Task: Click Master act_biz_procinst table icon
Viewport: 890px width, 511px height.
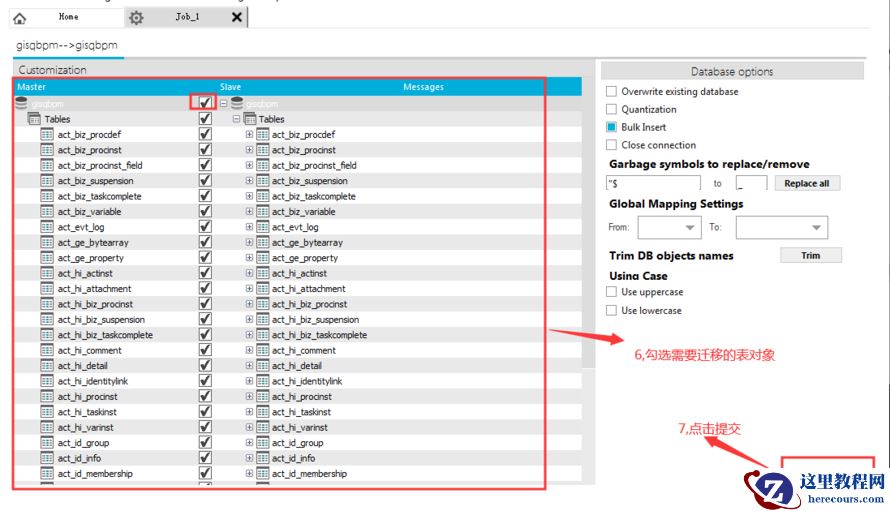Action: (x=47, y=150)
